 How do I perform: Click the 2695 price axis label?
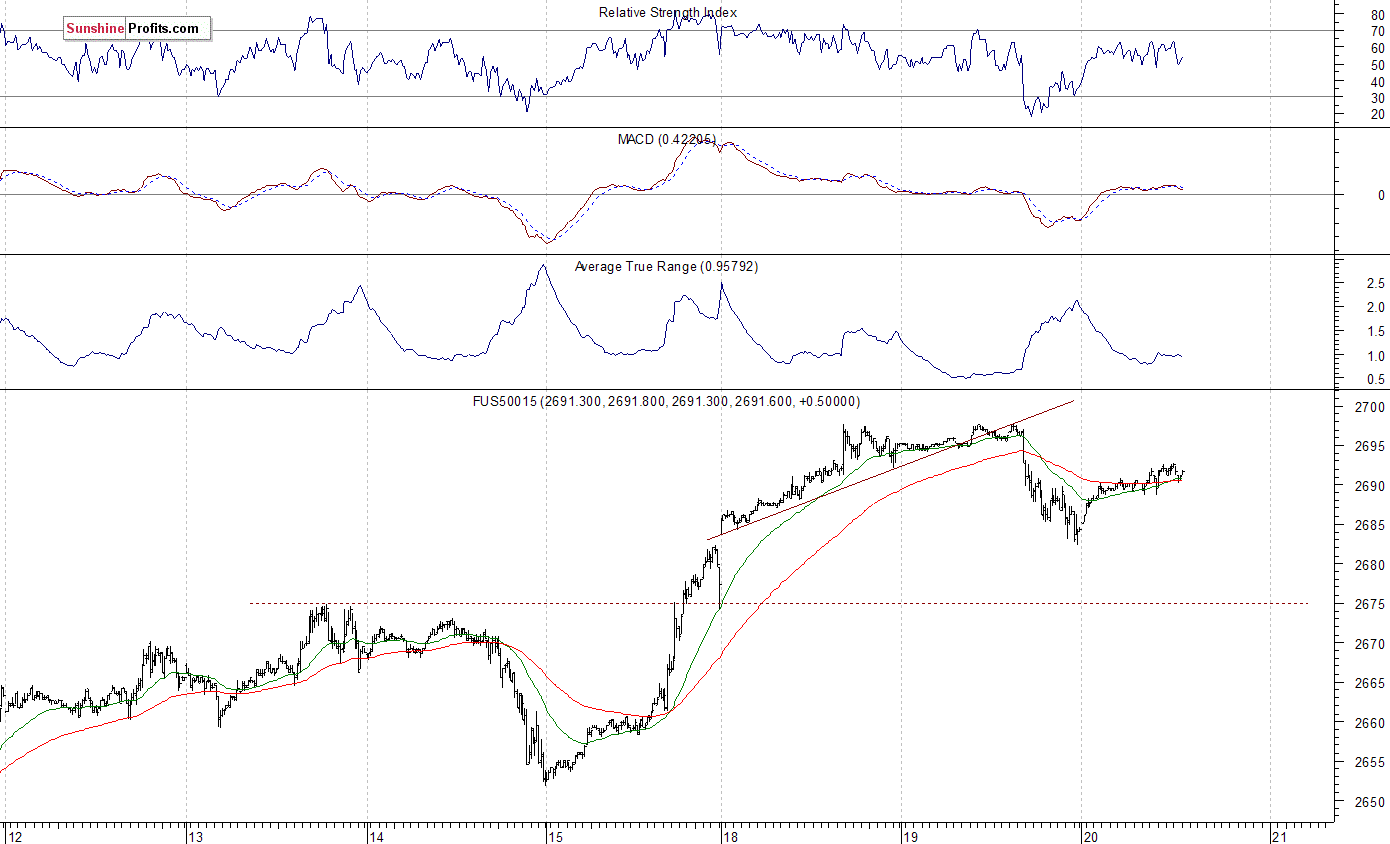click(x=1371, y=447)
